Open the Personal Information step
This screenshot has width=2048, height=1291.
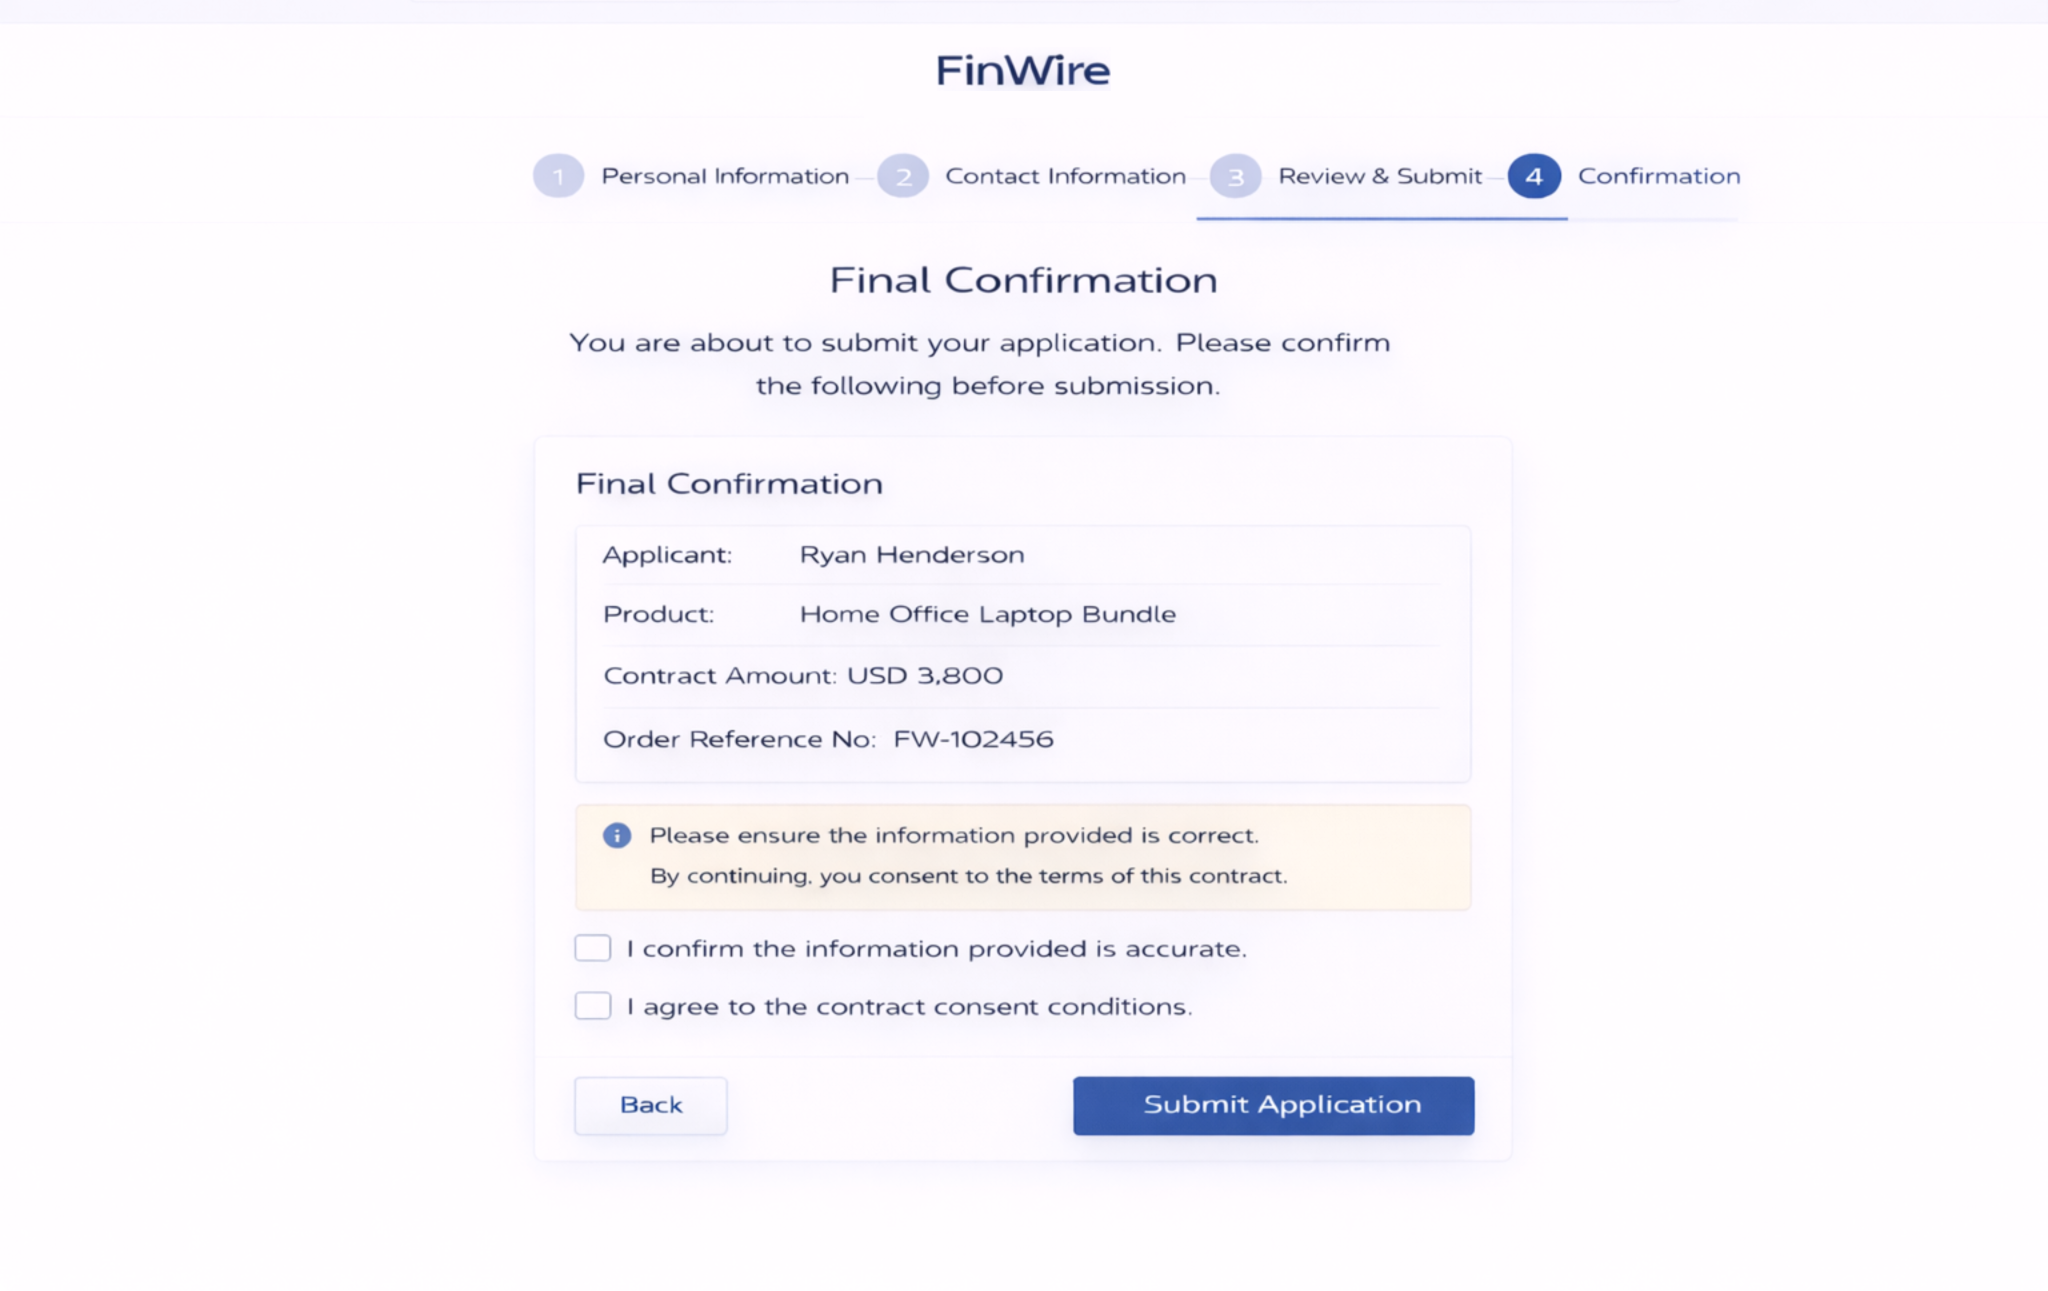[x=724, y=176]
